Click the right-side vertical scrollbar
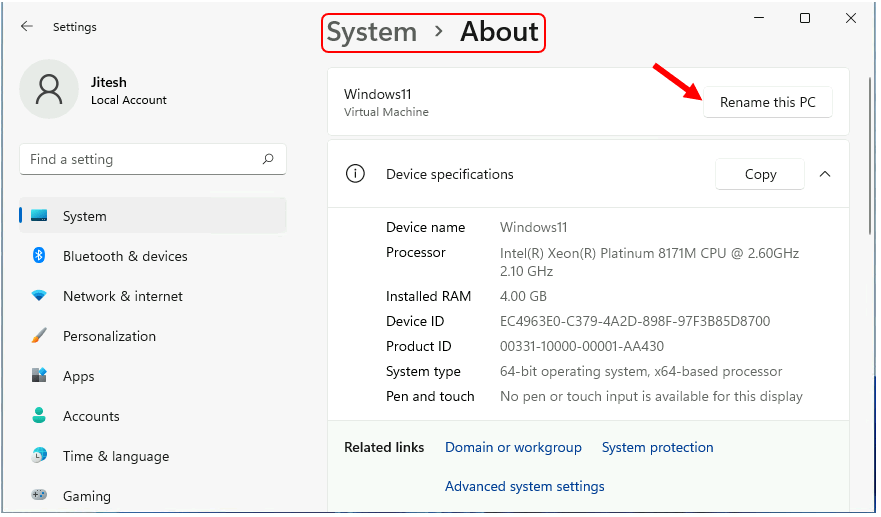The image size is (881, 517). [871, 156]
